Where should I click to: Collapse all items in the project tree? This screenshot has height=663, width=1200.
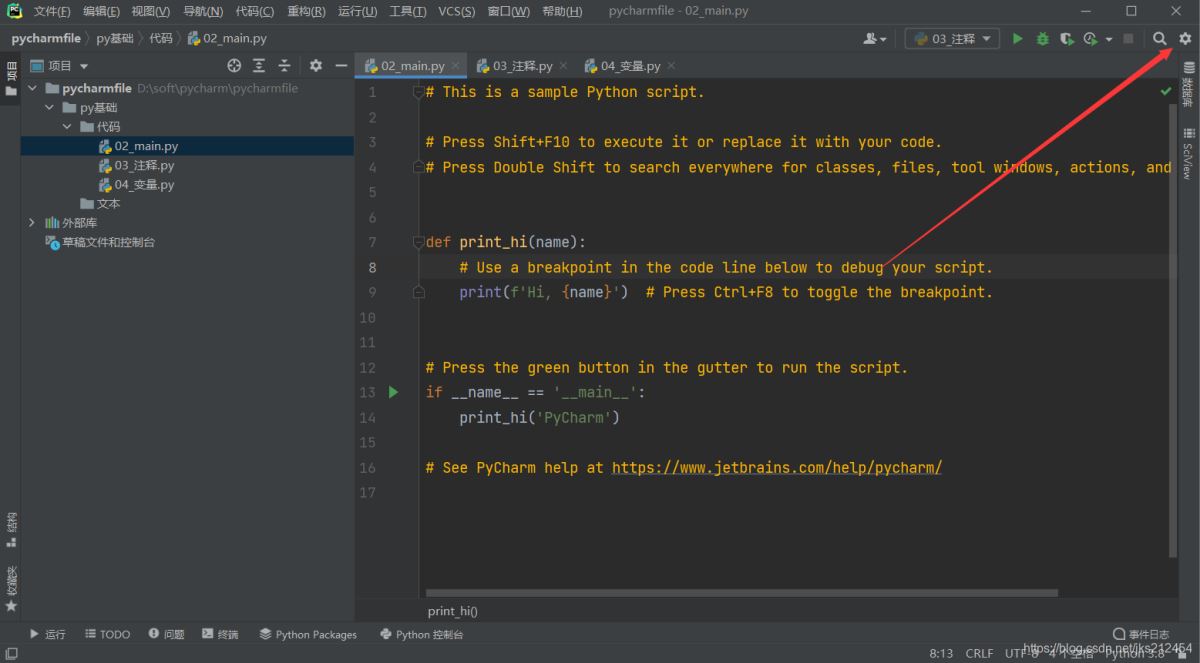pyautogui.click(x=284, y=66)
